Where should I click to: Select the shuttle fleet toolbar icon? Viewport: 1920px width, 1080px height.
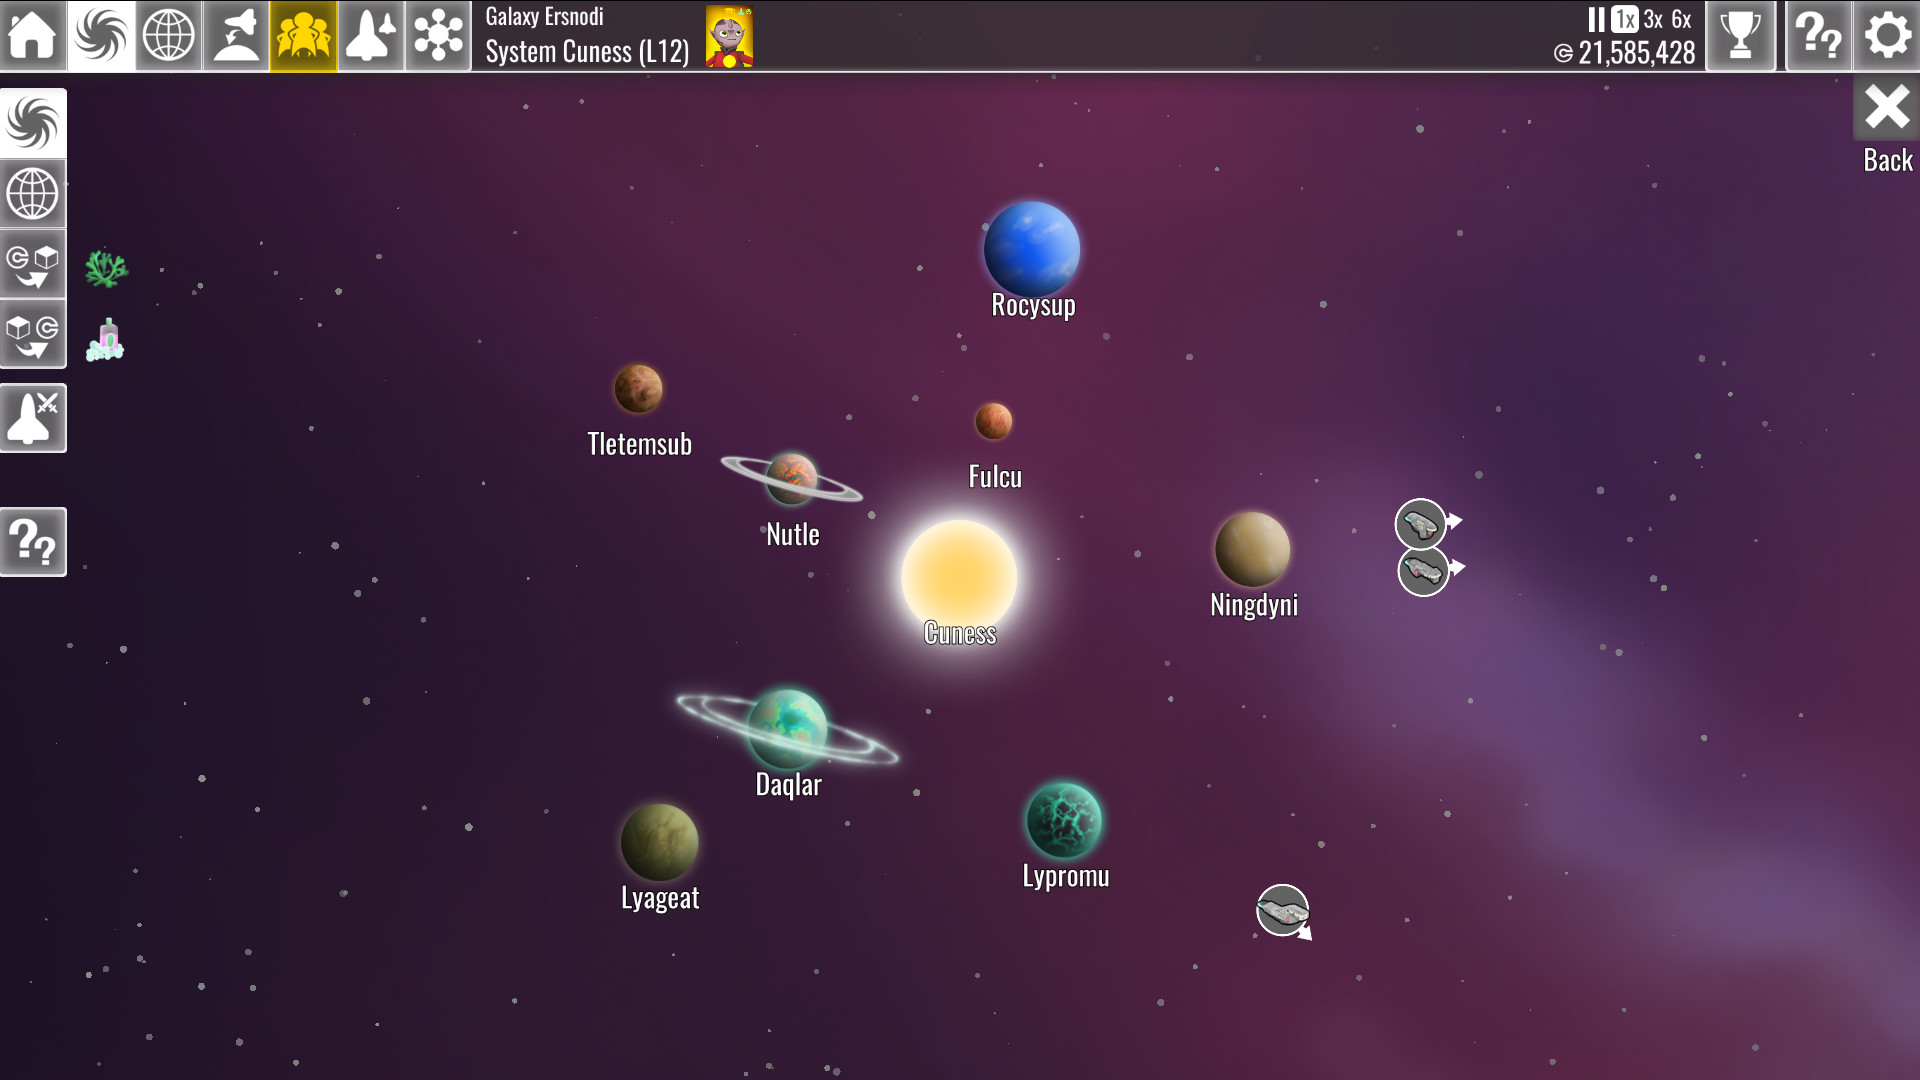pyautogui.click(x=371, y=36)
